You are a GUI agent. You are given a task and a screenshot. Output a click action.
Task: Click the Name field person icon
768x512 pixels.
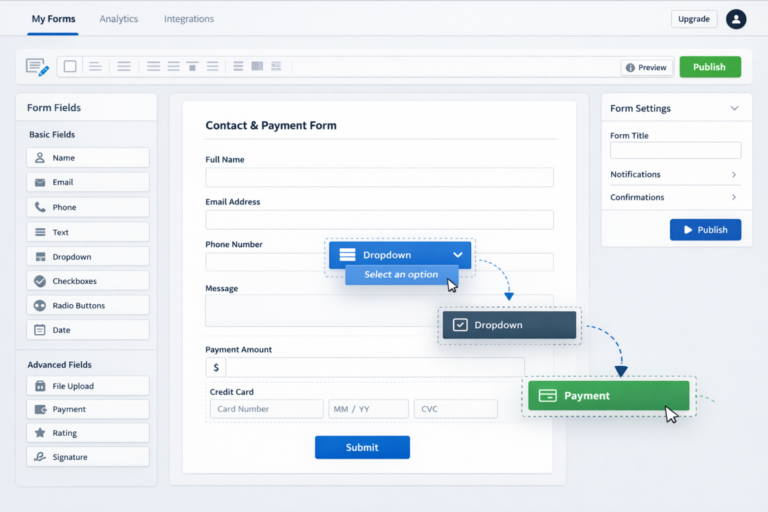pos(40,158)
